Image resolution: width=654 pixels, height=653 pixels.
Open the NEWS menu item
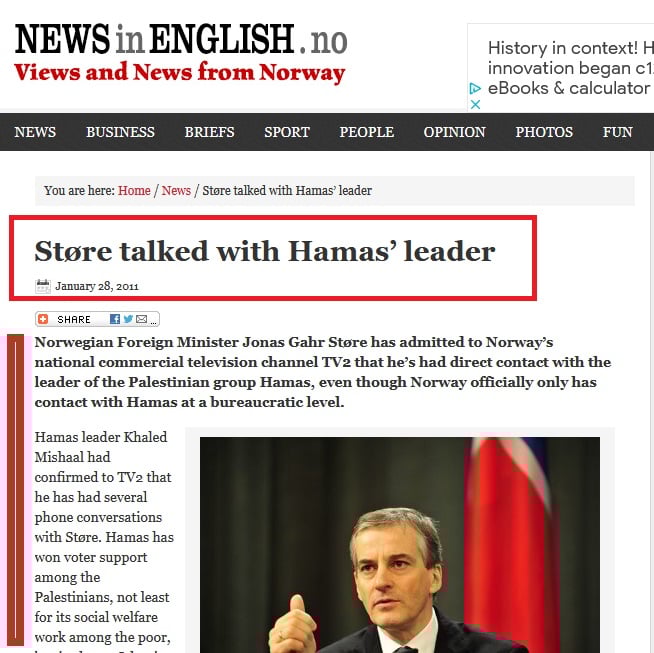(35, 132)
